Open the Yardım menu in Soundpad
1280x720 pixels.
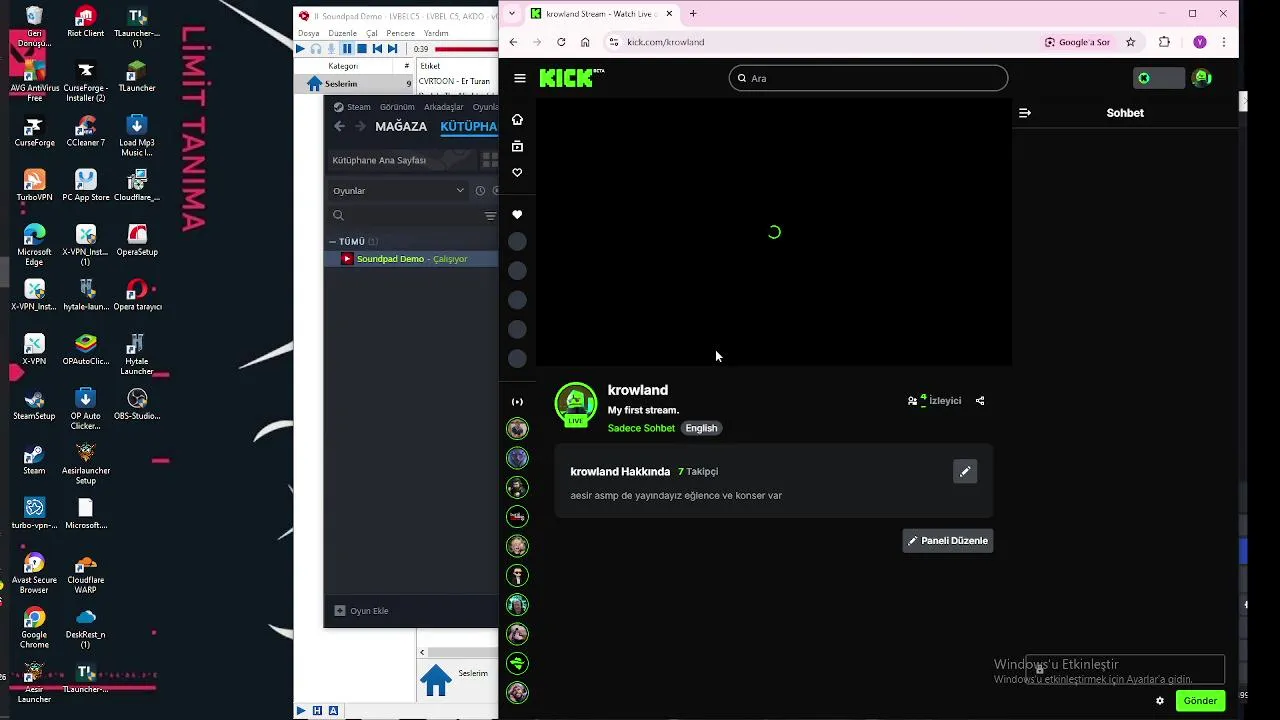pyautogui.click(x=436, y=33)
